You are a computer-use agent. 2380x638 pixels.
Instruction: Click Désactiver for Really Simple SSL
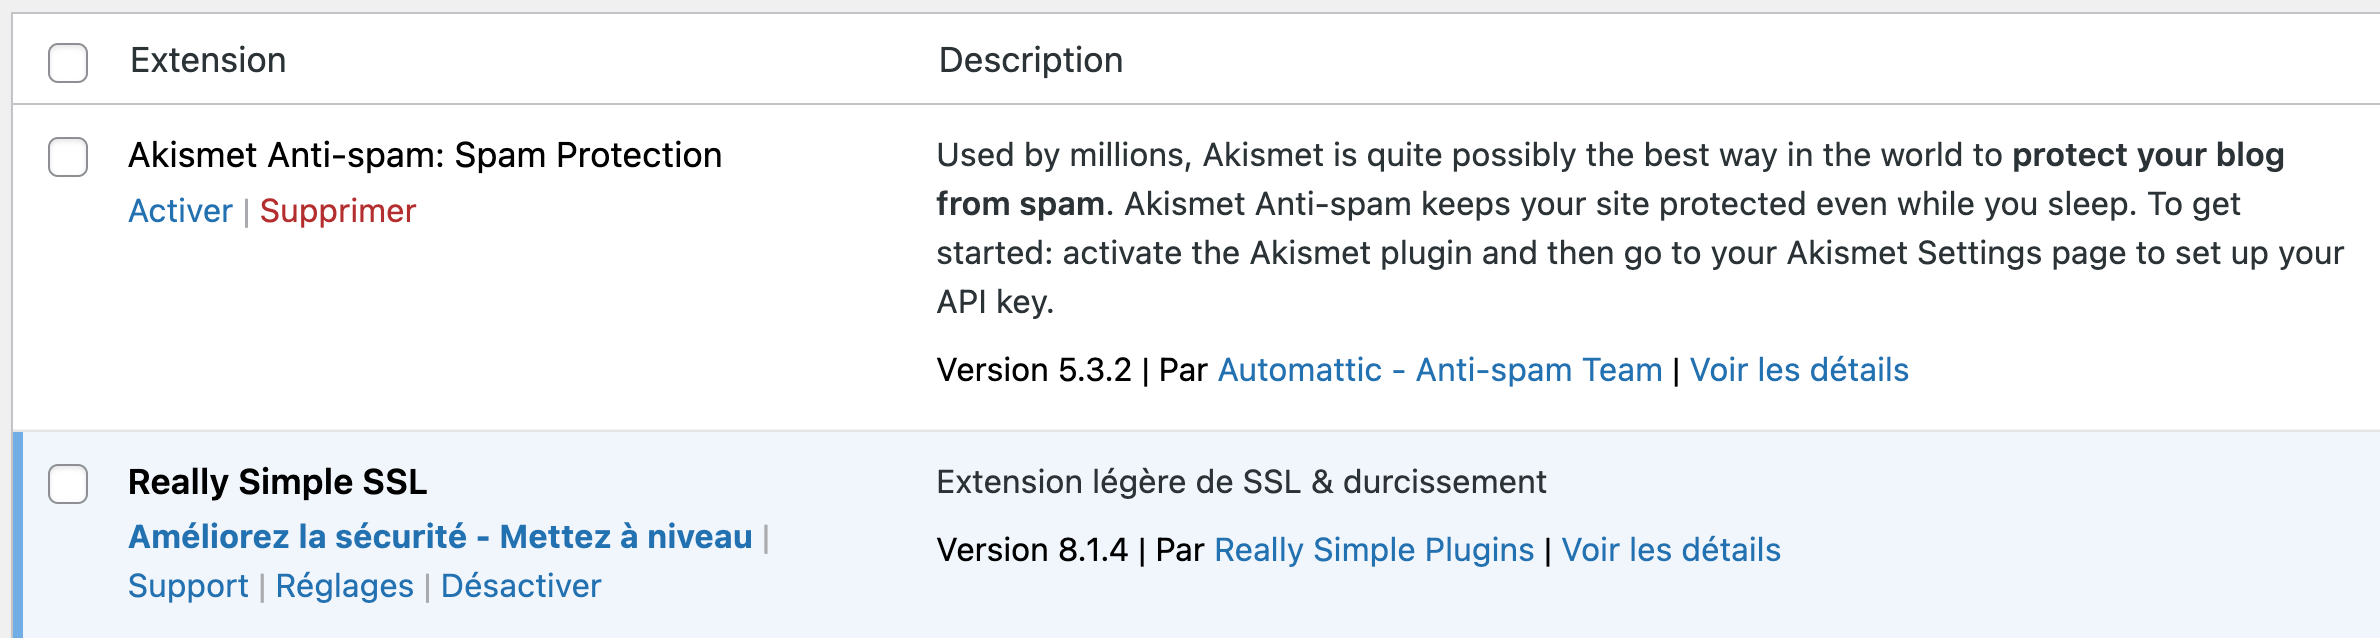tap(521, 586)
